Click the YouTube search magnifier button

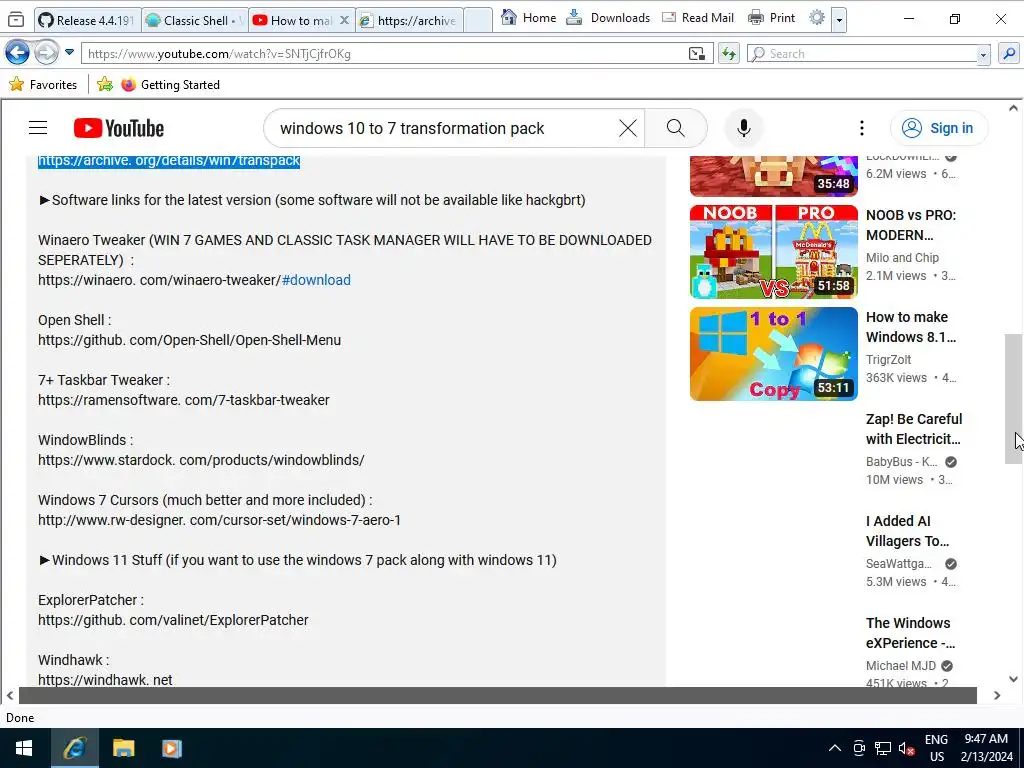(676, 128)
